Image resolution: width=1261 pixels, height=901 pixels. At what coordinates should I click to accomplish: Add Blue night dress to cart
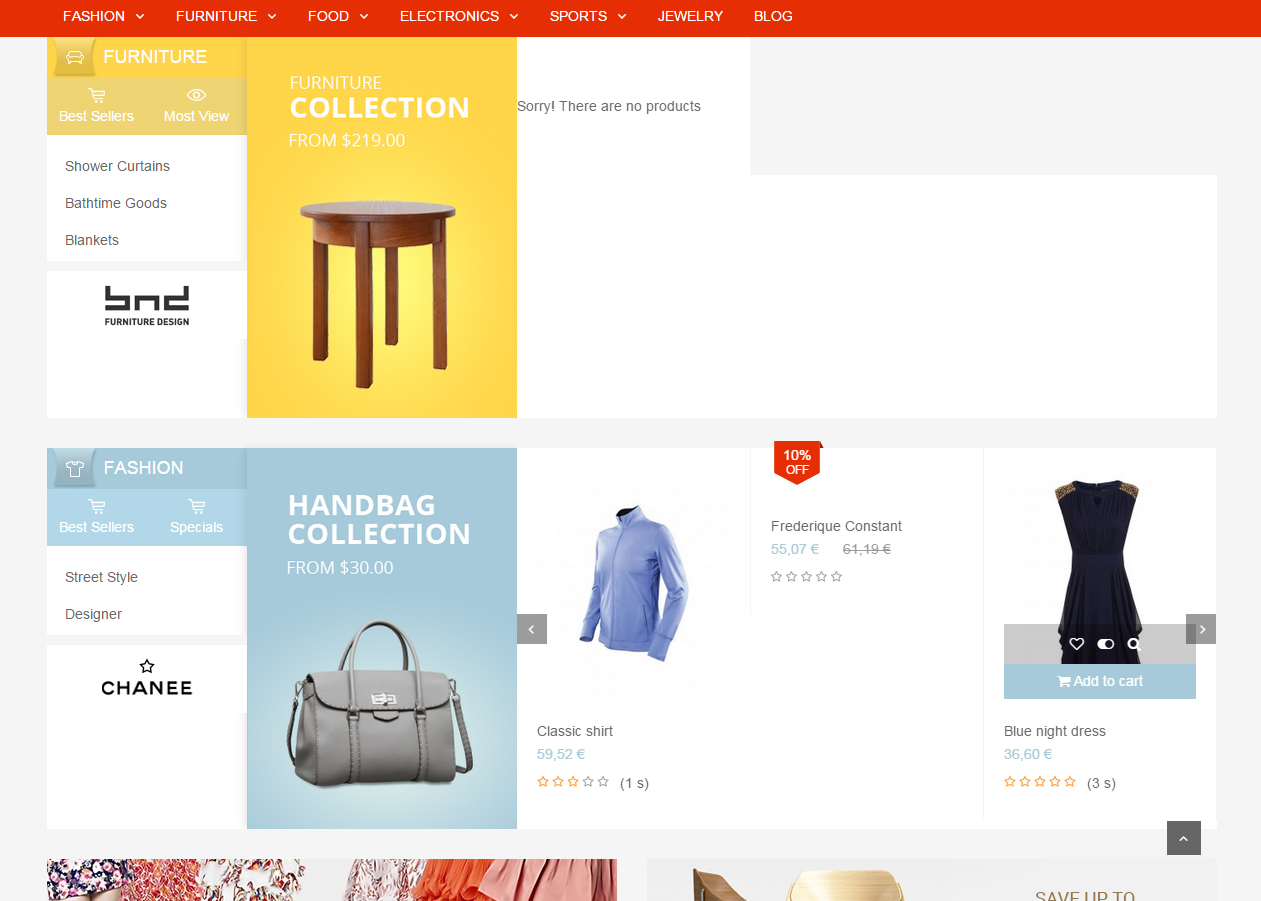click(x=1099, y=681)
